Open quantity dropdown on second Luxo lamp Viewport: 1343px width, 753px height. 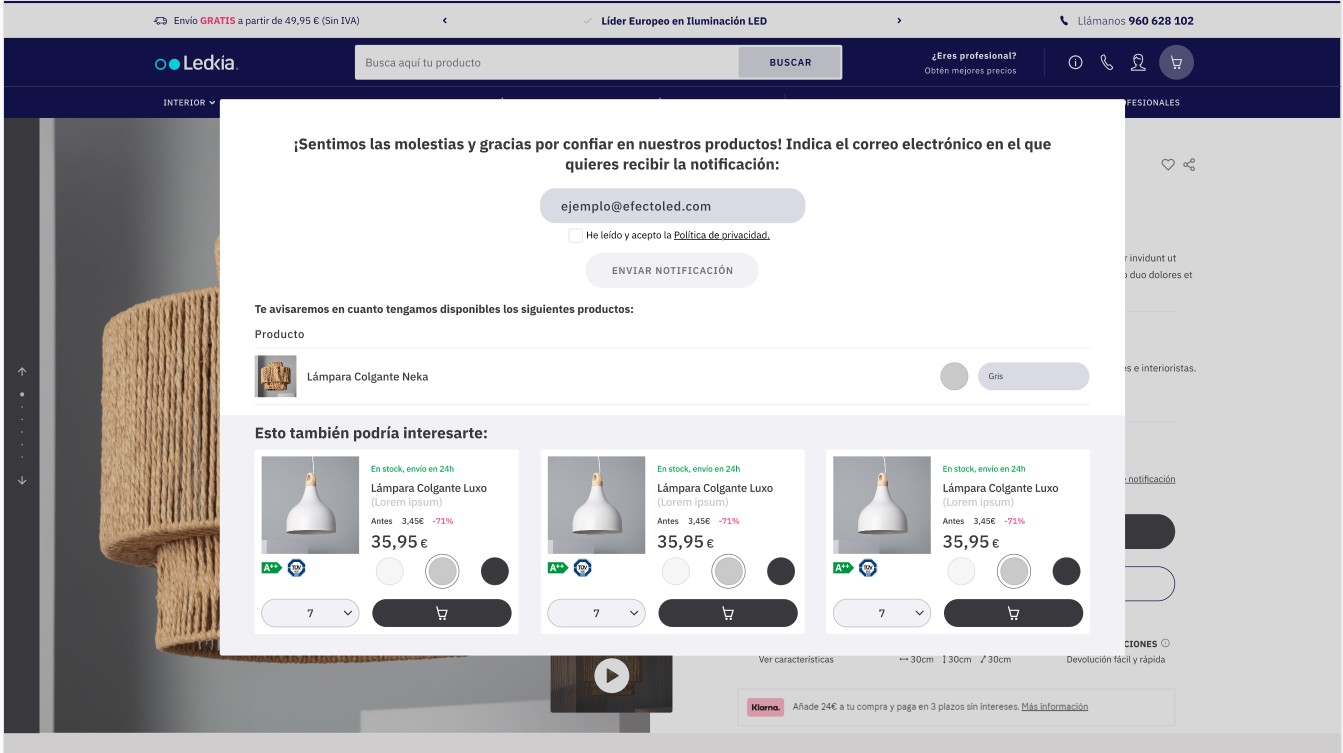tap(596, 613)
